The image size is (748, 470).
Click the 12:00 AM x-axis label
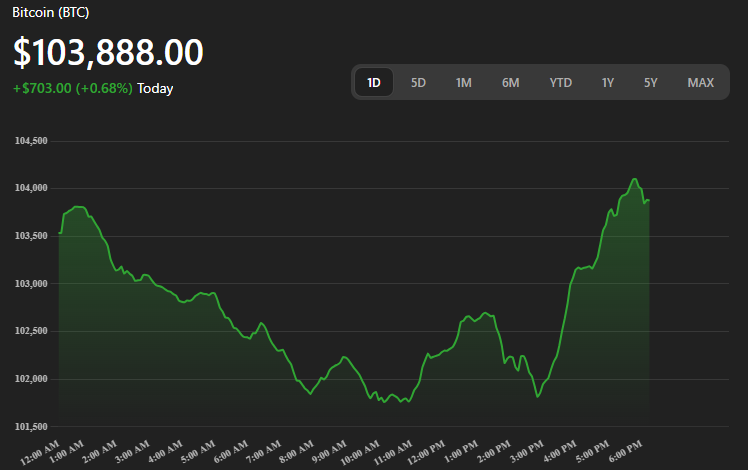[x=40, y=453]
